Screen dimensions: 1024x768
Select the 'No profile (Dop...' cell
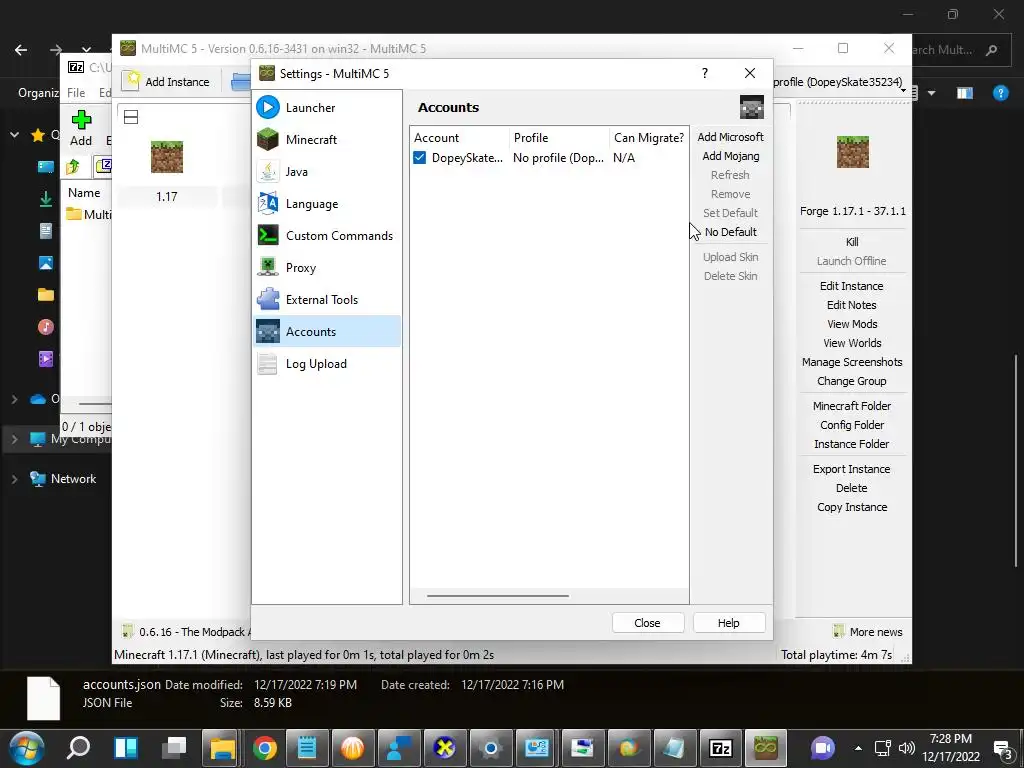[558, 158]
